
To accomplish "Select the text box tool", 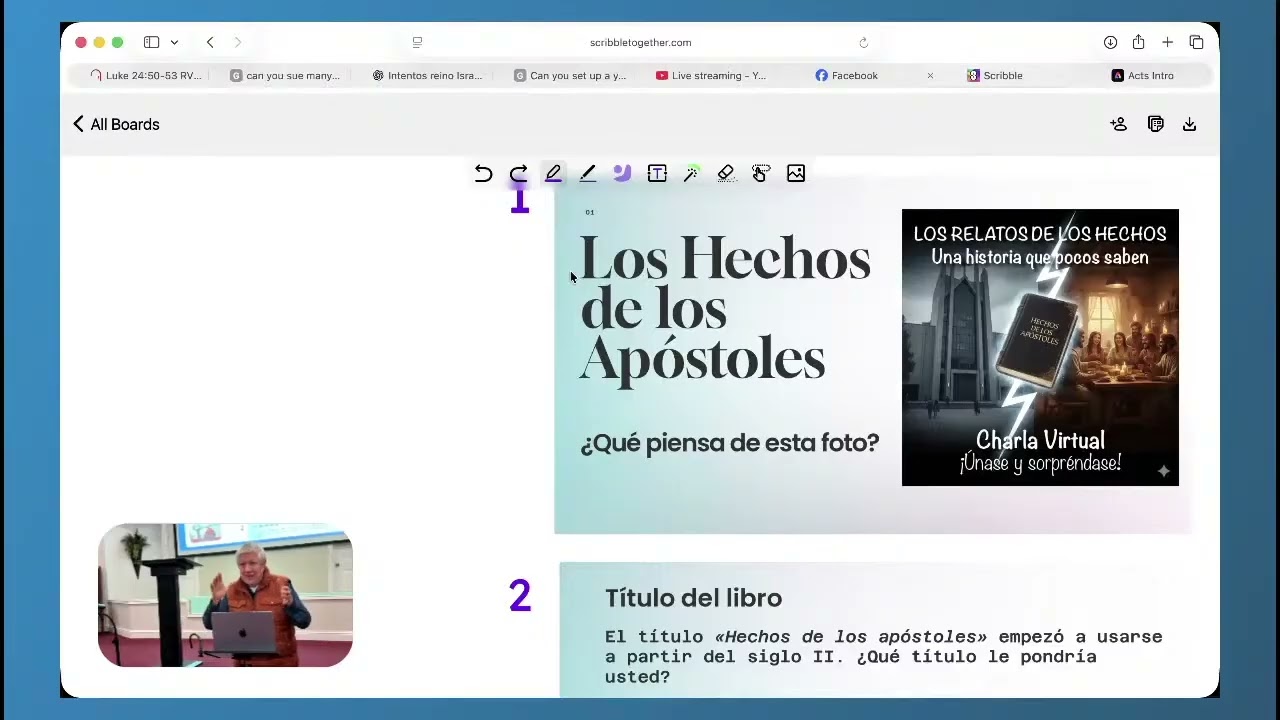I will (x=657, y=174).
